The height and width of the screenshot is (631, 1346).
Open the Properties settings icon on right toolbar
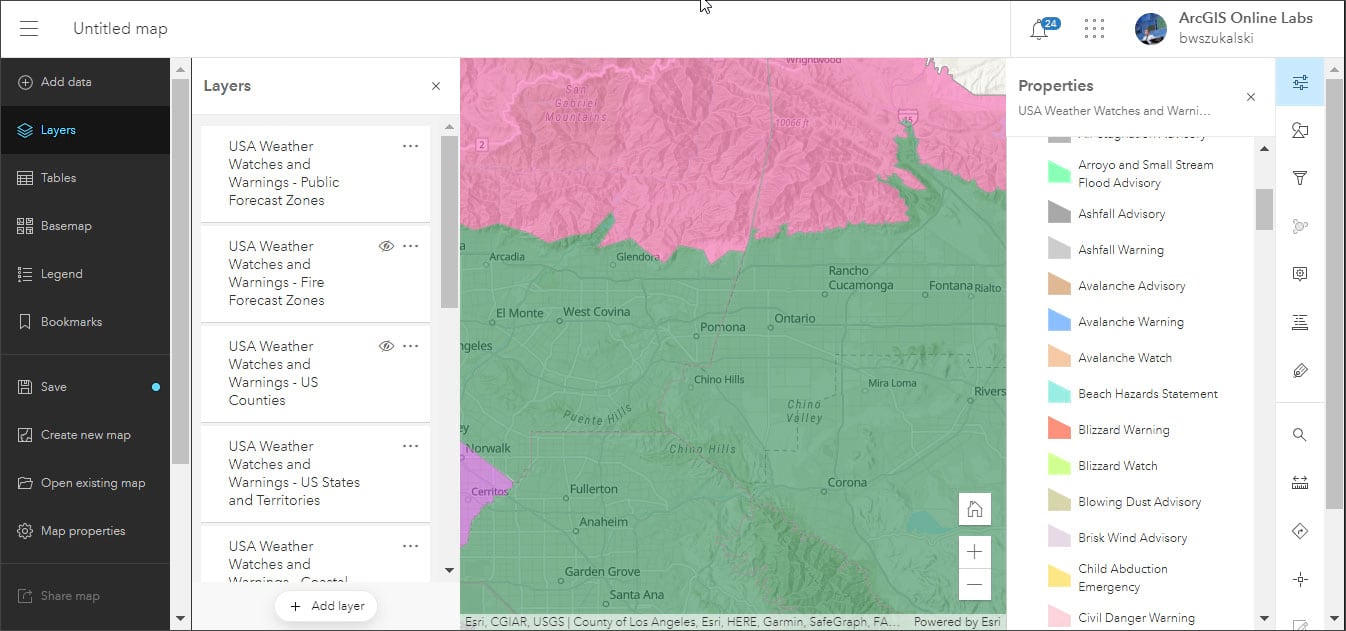(x=1300, y=82)
